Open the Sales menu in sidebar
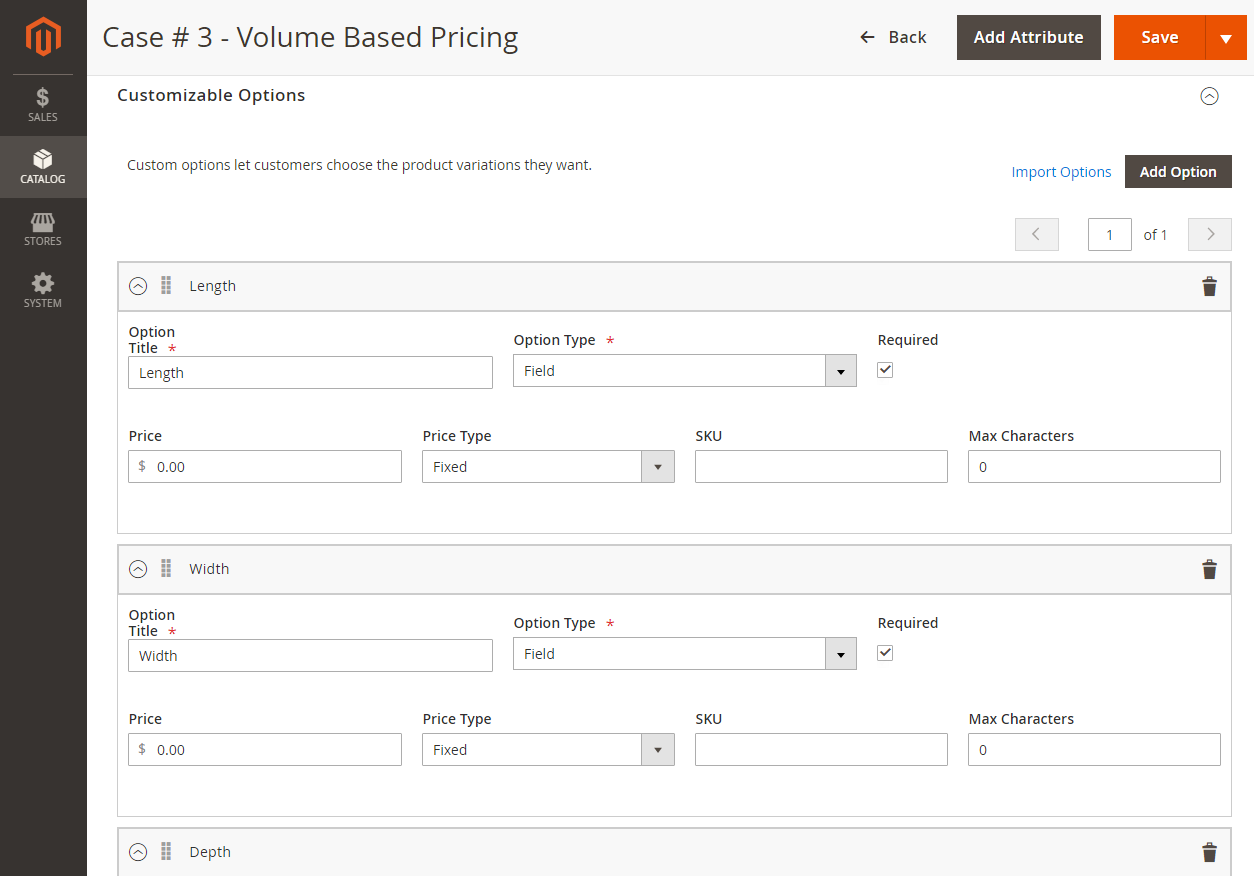The width and height of the screenshot is (1254, 876). point(43,105)
